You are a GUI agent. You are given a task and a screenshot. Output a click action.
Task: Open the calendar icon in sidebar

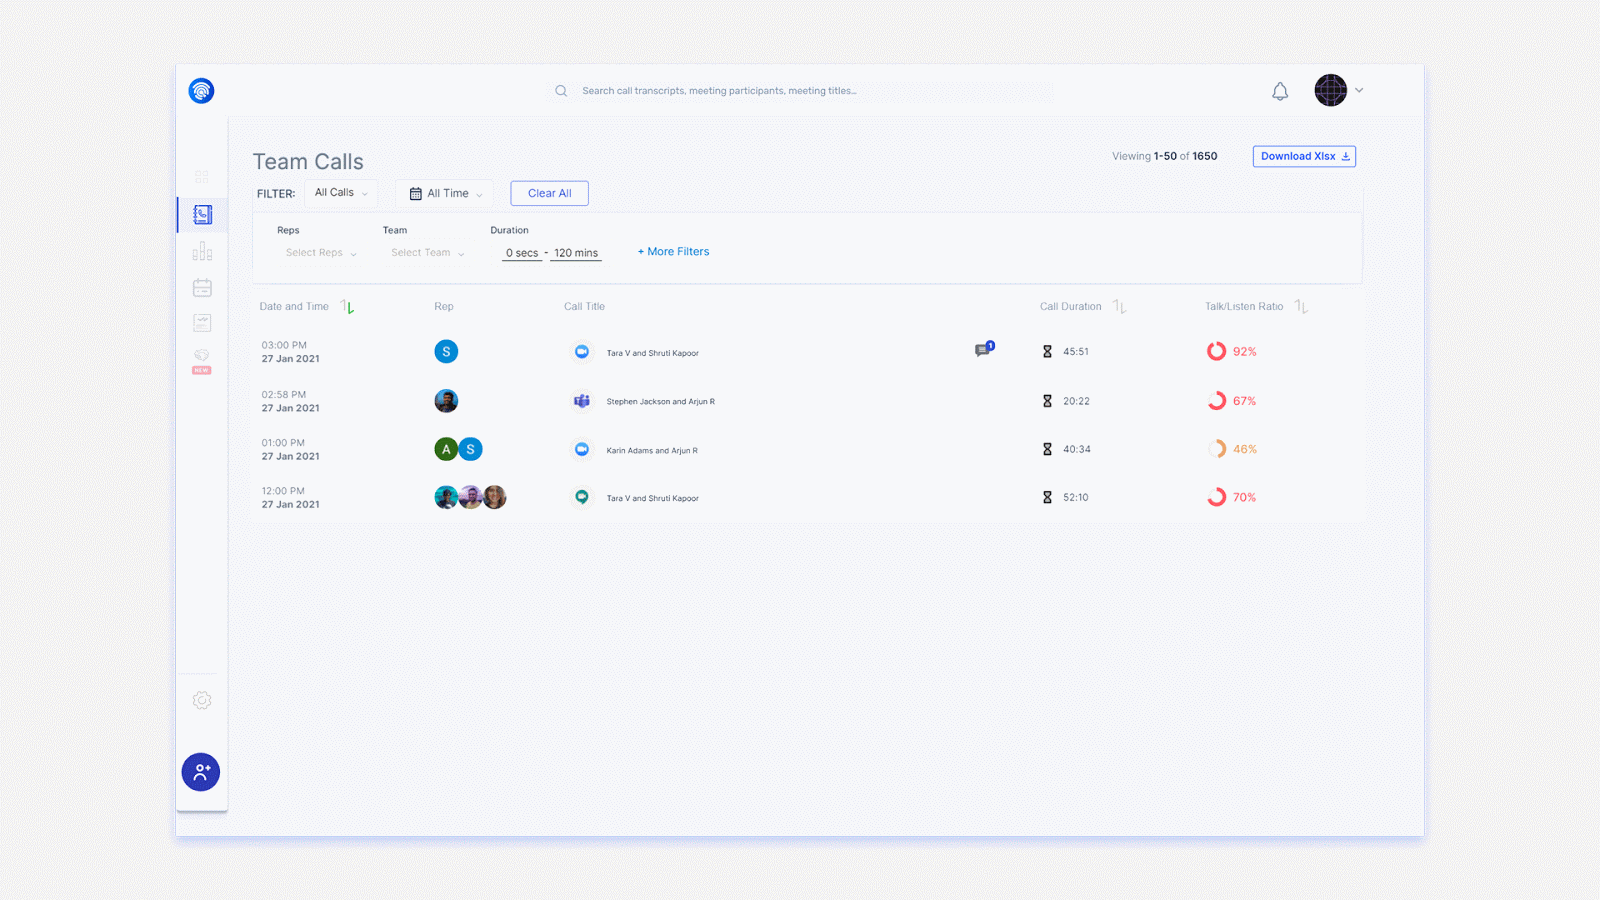[x=202, y=288]
